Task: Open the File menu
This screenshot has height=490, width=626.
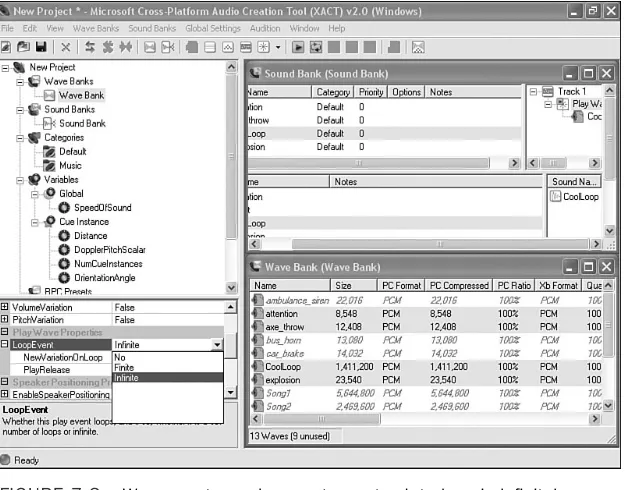Action: [7, 28]
